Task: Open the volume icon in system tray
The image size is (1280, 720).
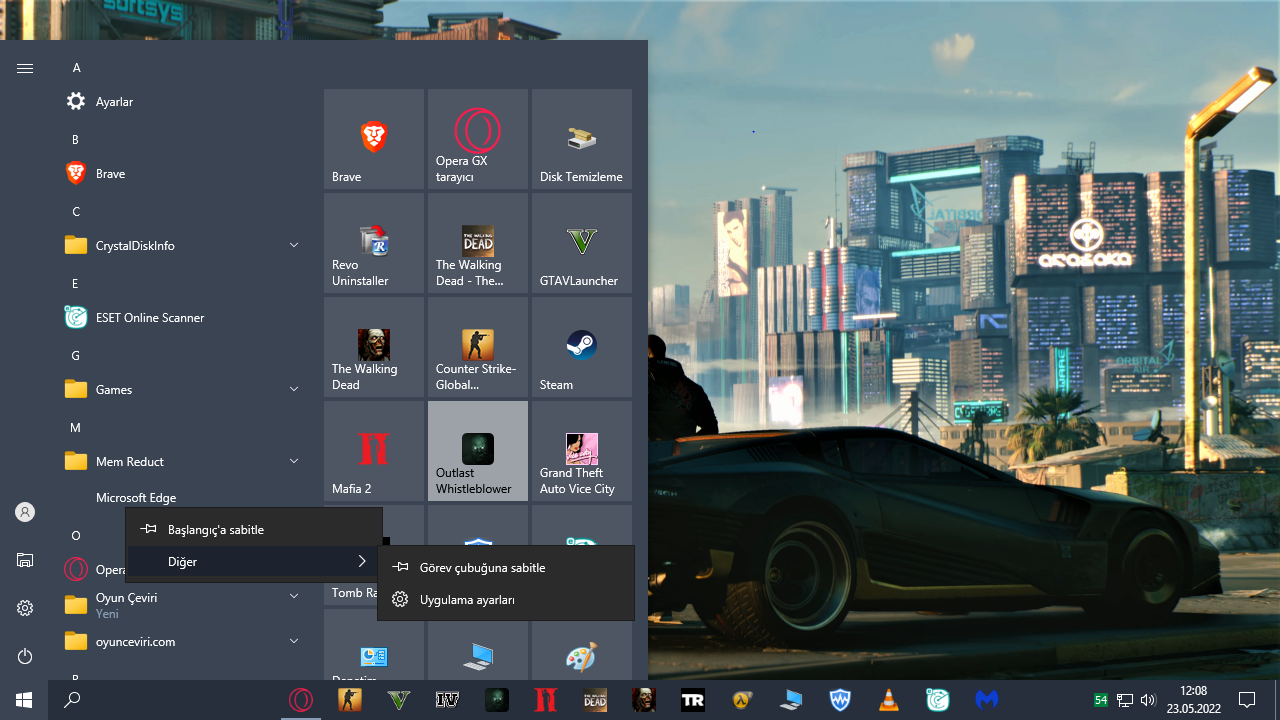Action: 1147,700
